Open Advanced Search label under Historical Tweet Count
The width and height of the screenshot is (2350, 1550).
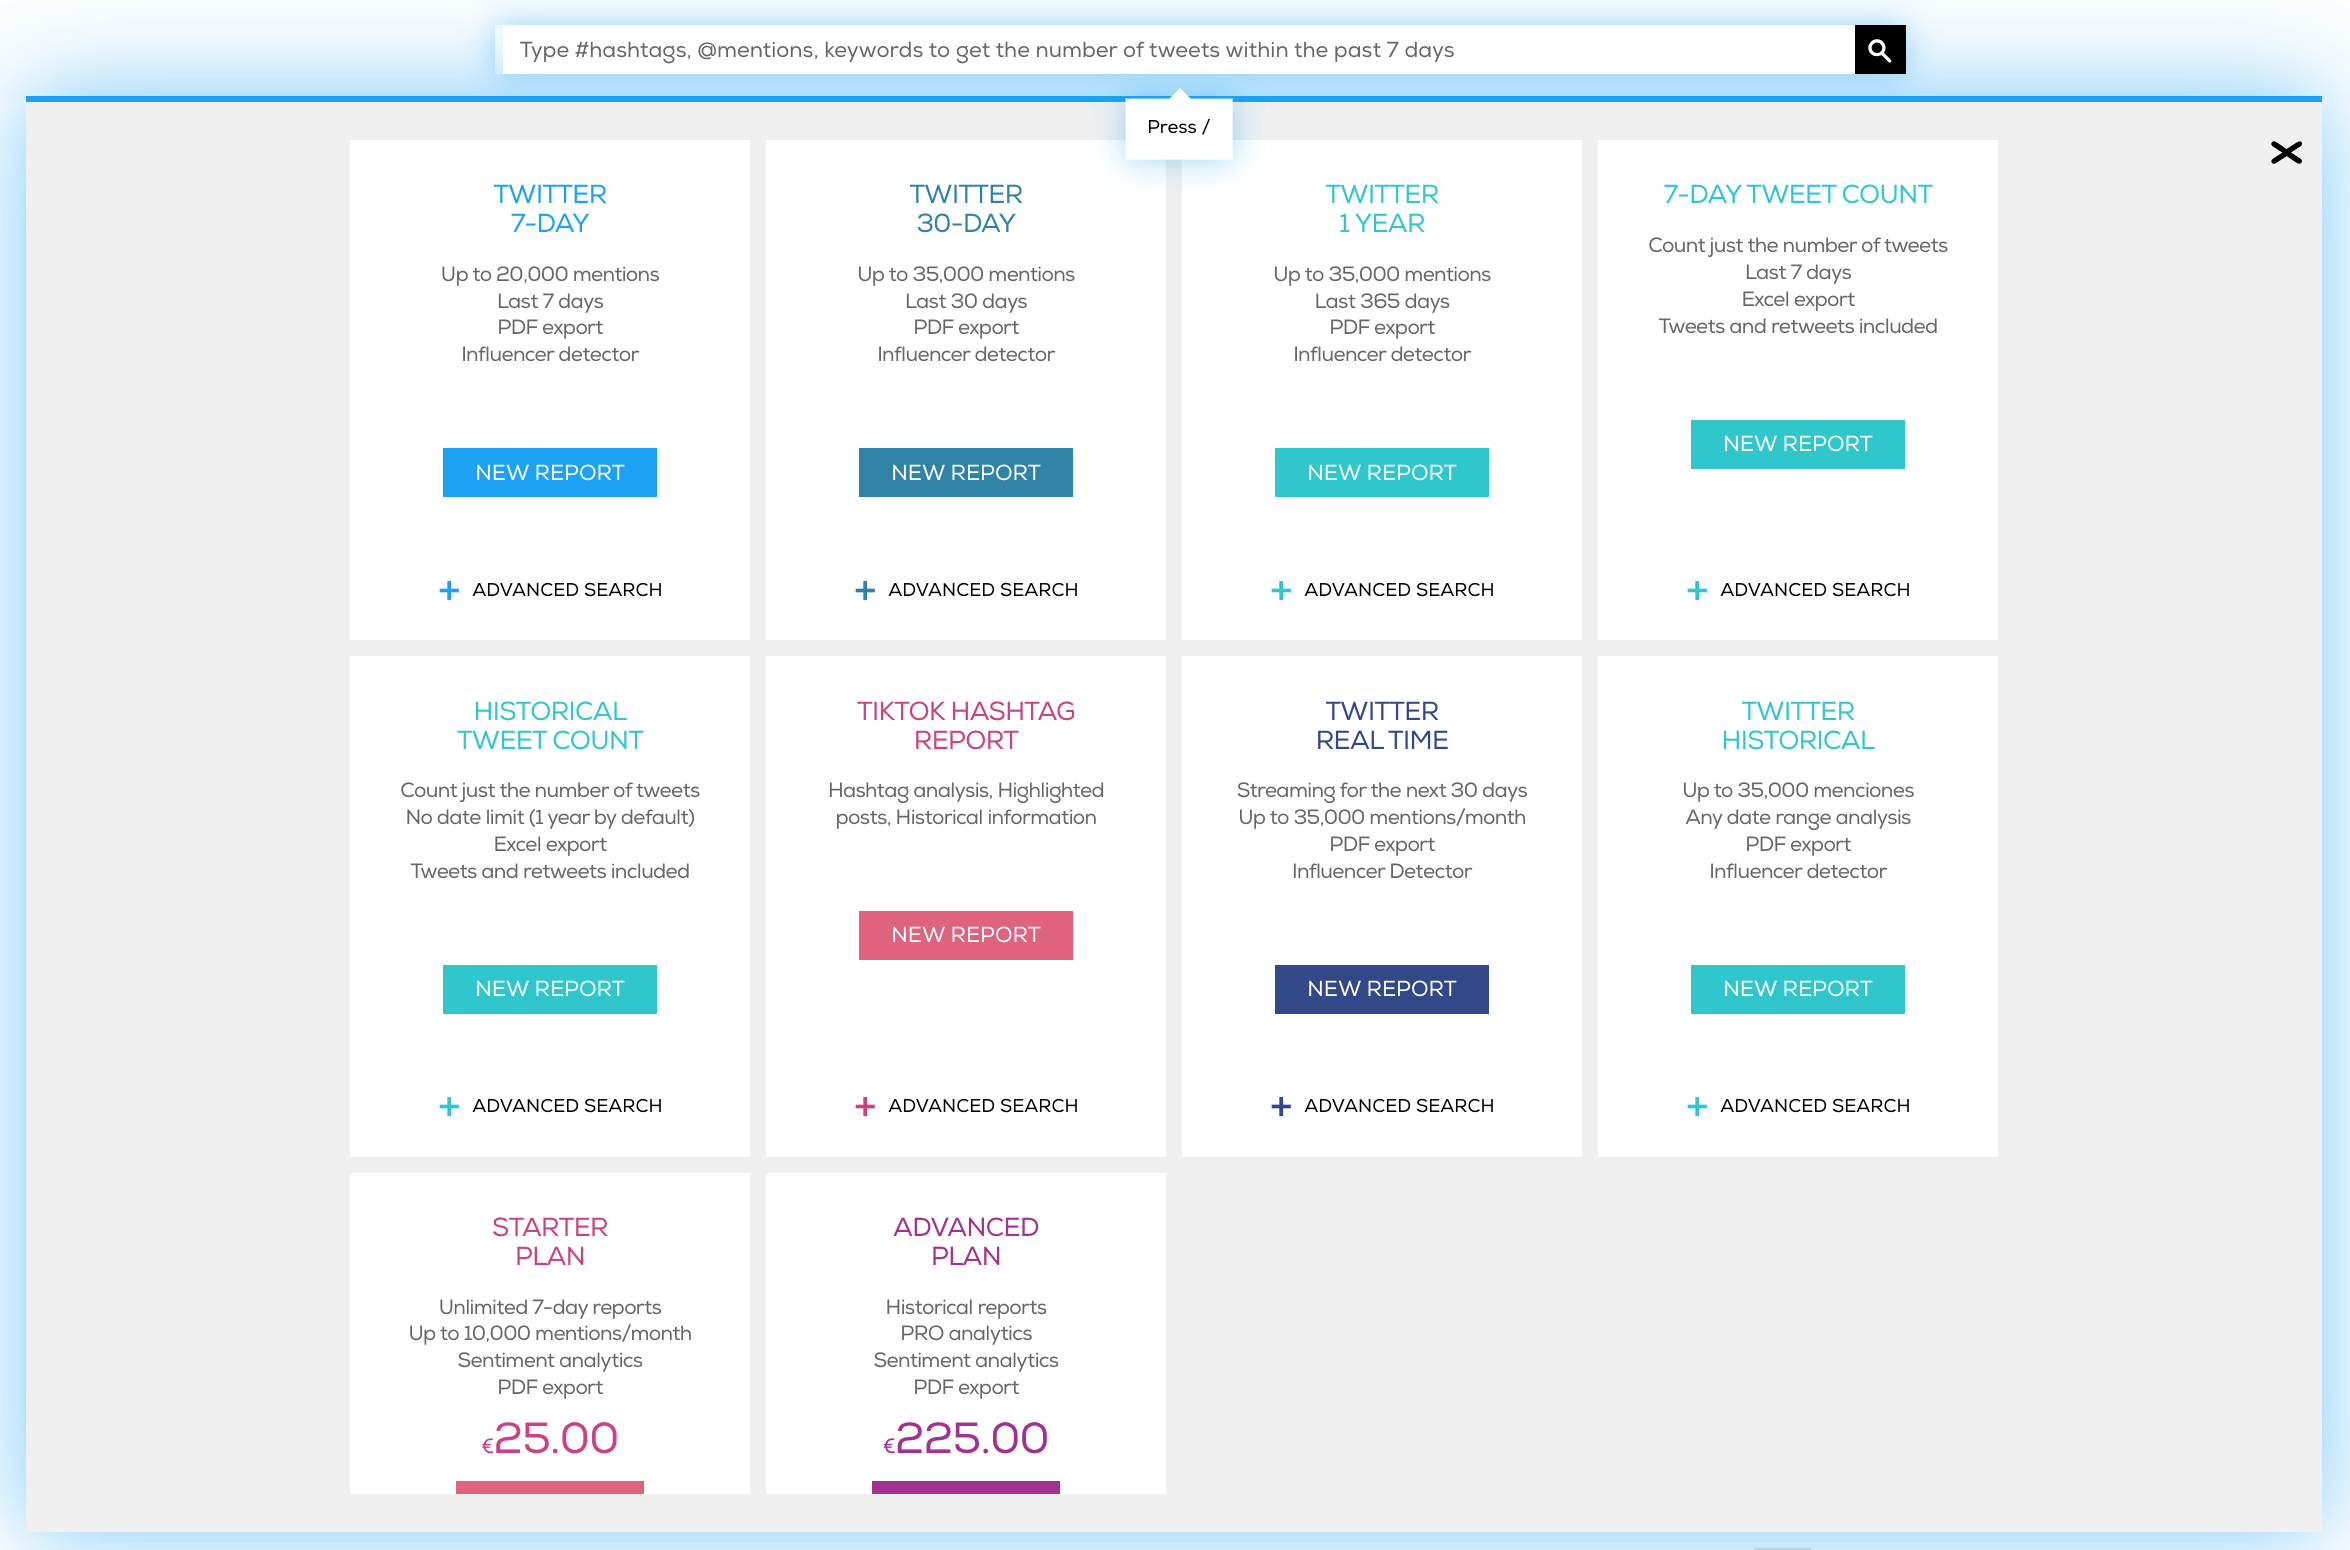coord(567,1106)
